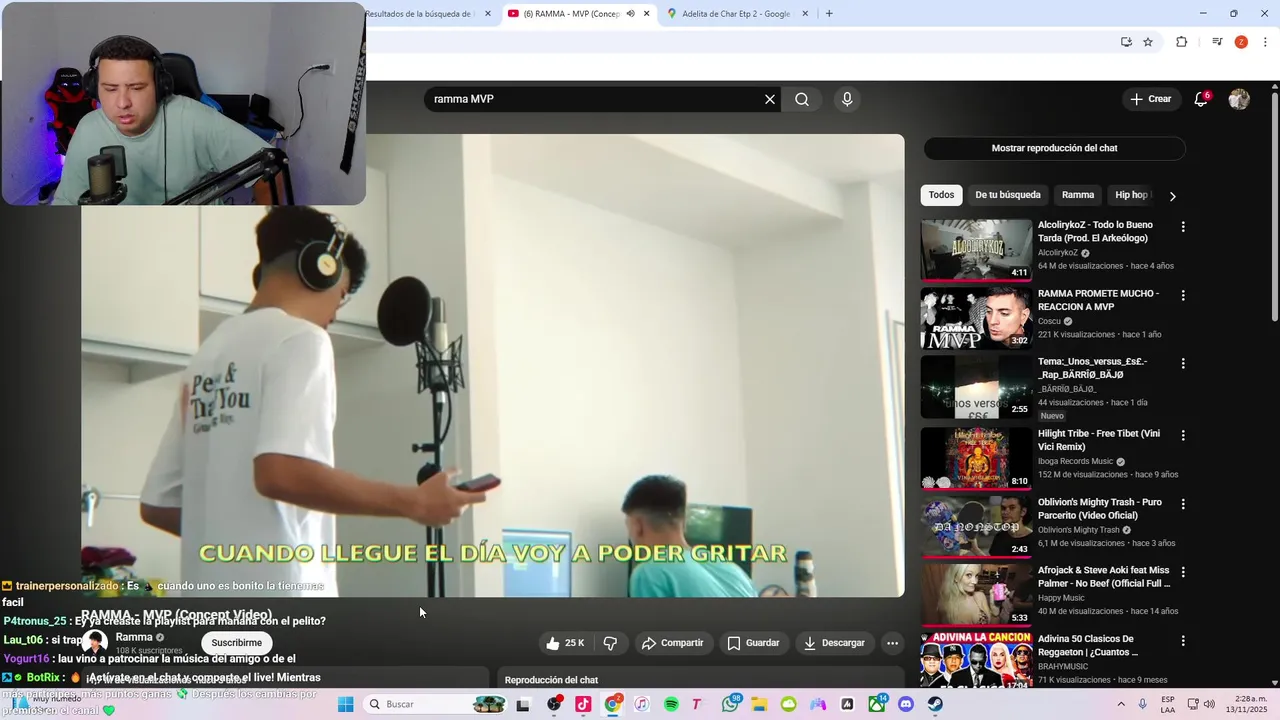The image size is (1280, 720).
Task: Start voice search with microphone icon
Action: pos(847,99)
